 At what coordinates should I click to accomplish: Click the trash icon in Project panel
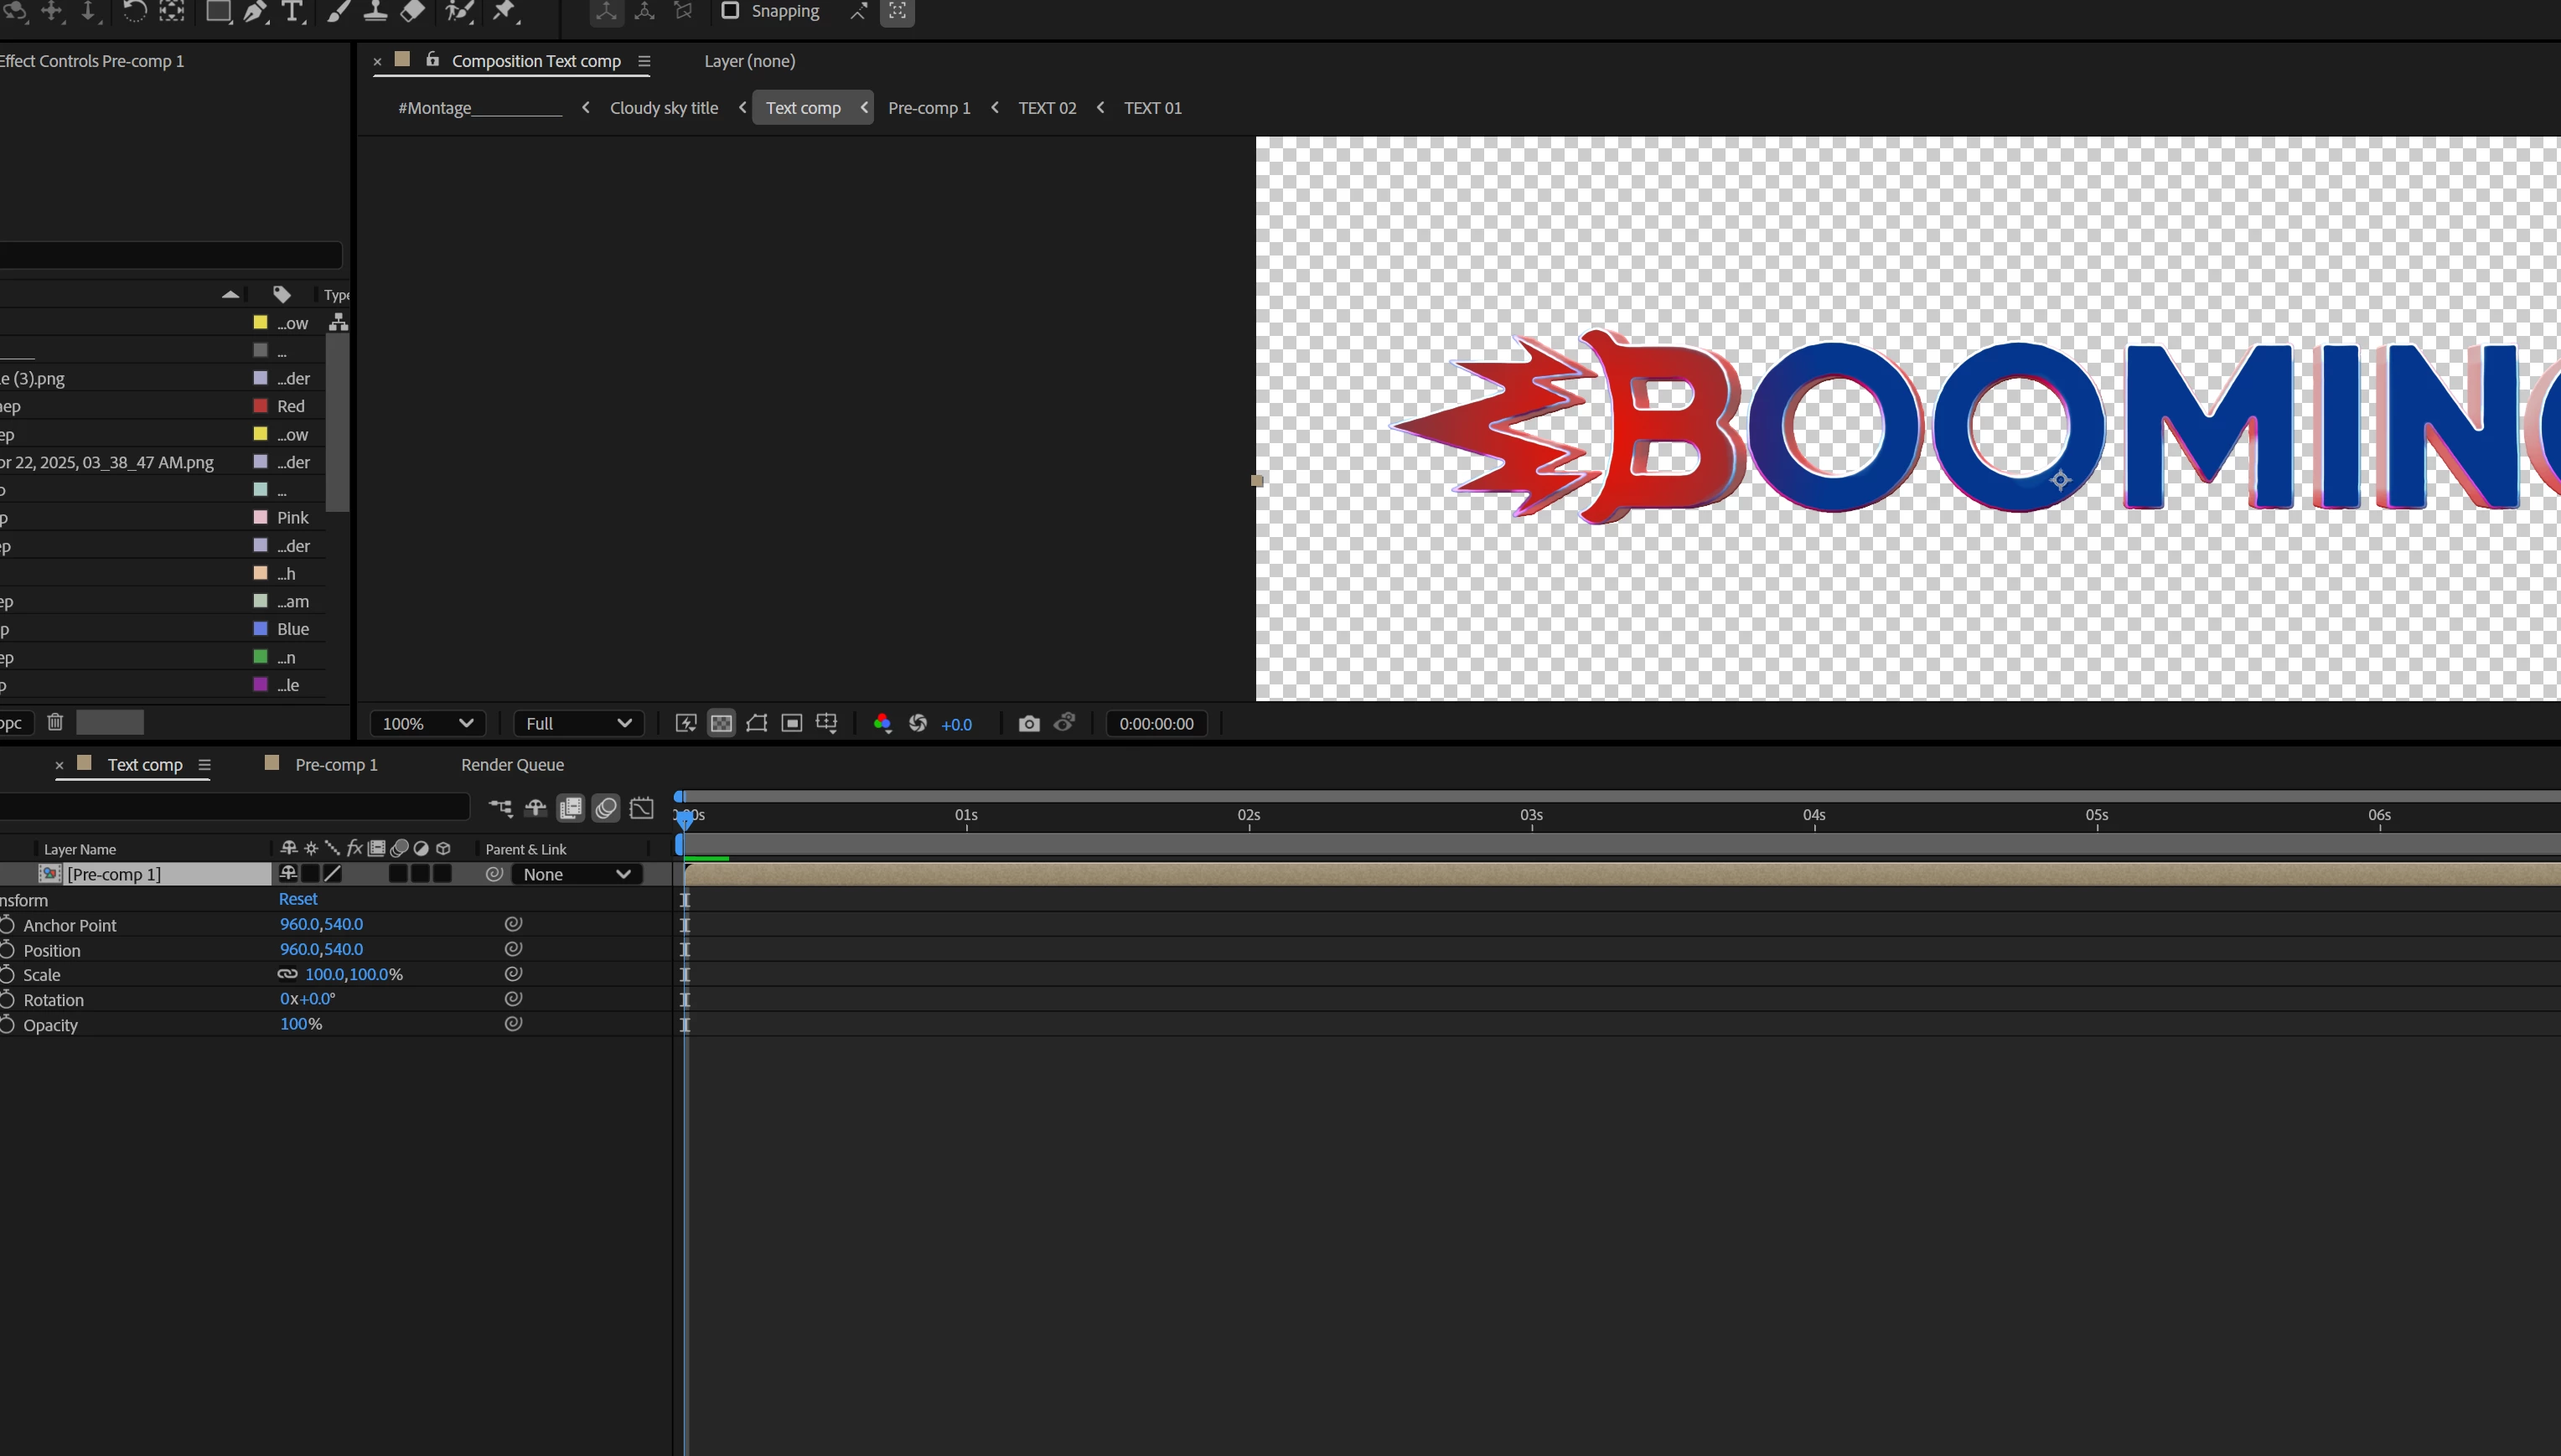coord(55,722)
